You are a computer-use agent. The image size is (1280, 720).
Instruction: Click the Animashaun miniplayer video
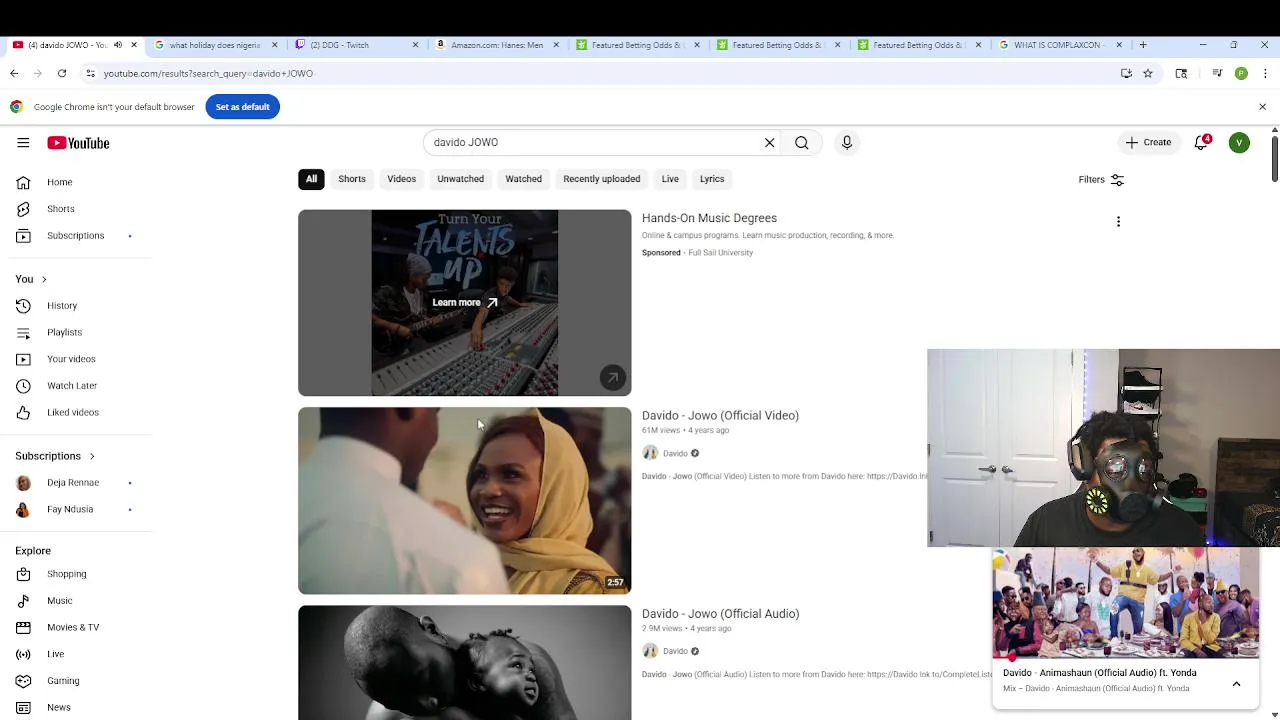[x=1126, y=603]
